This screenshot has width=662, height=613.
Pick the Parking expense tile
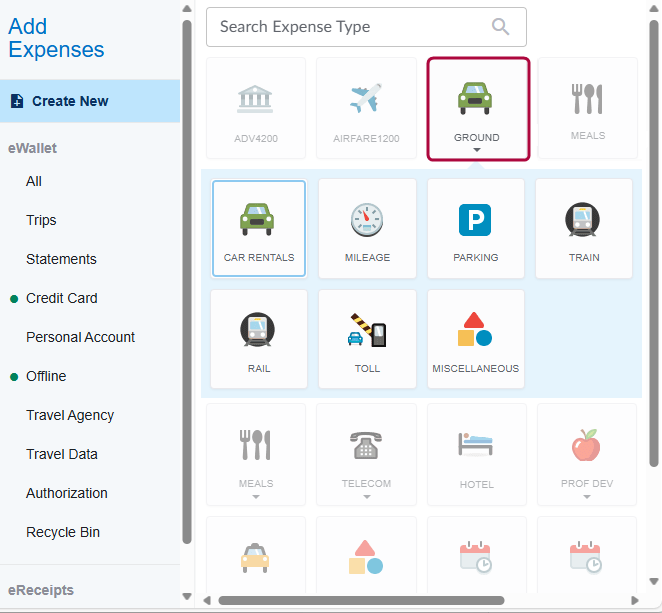pyautogui.click(x=475, y=219)
